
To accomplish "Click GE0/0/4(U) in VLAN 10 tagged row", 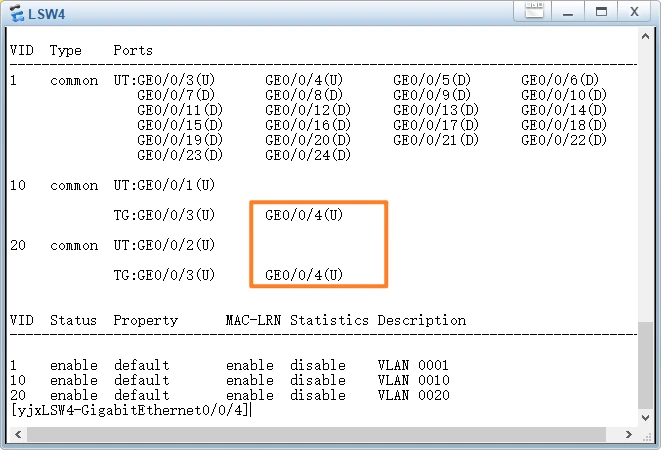I will click(304, 215).
